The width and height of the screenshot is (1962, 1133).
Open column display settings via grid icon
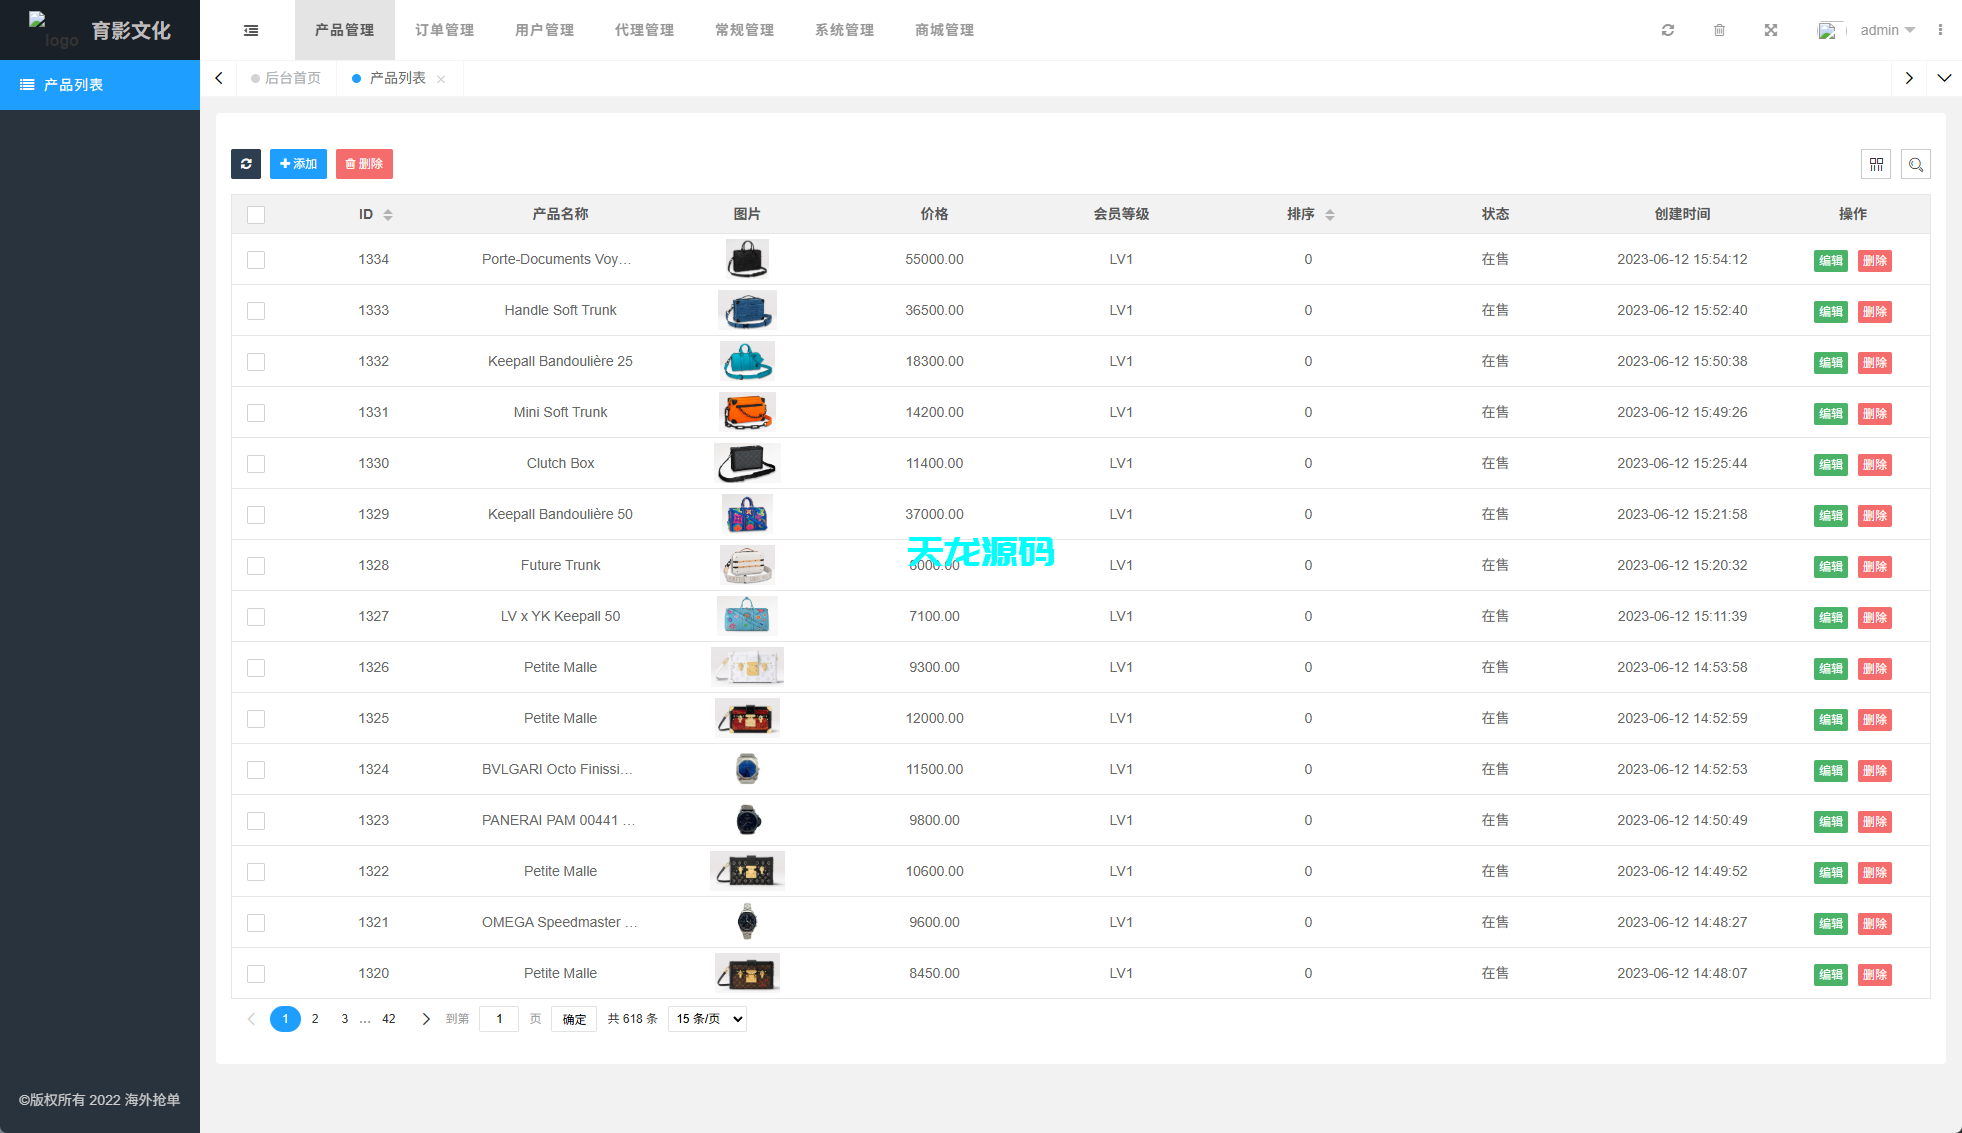[1877, 164]
